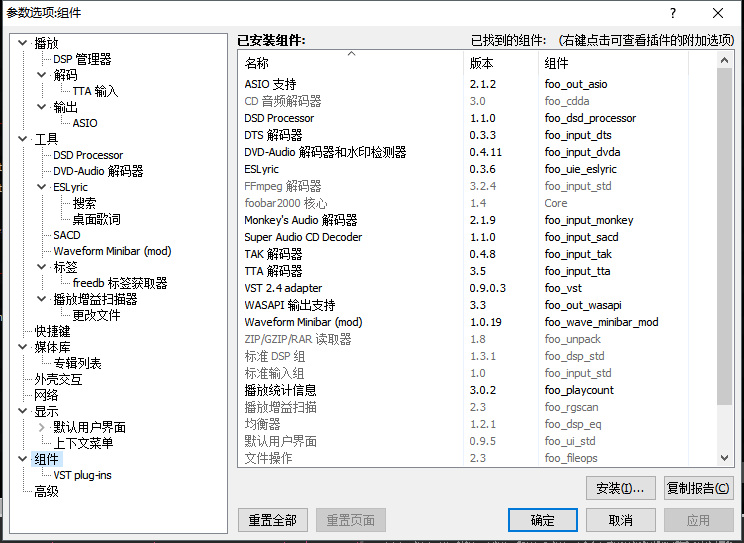Collapse the 工具 tree node
Screen dimensions: 744x543
[24, 139]
